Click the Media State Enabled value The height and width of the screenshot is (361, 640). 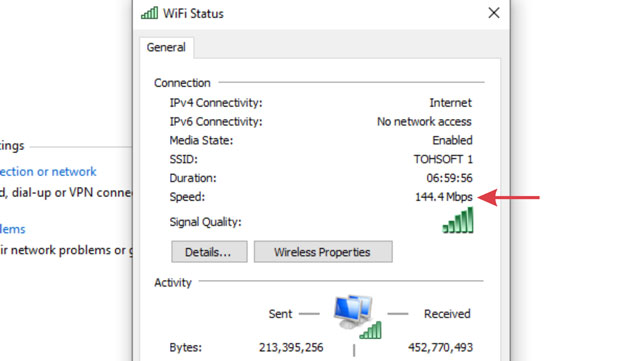(x=452, y=140)
